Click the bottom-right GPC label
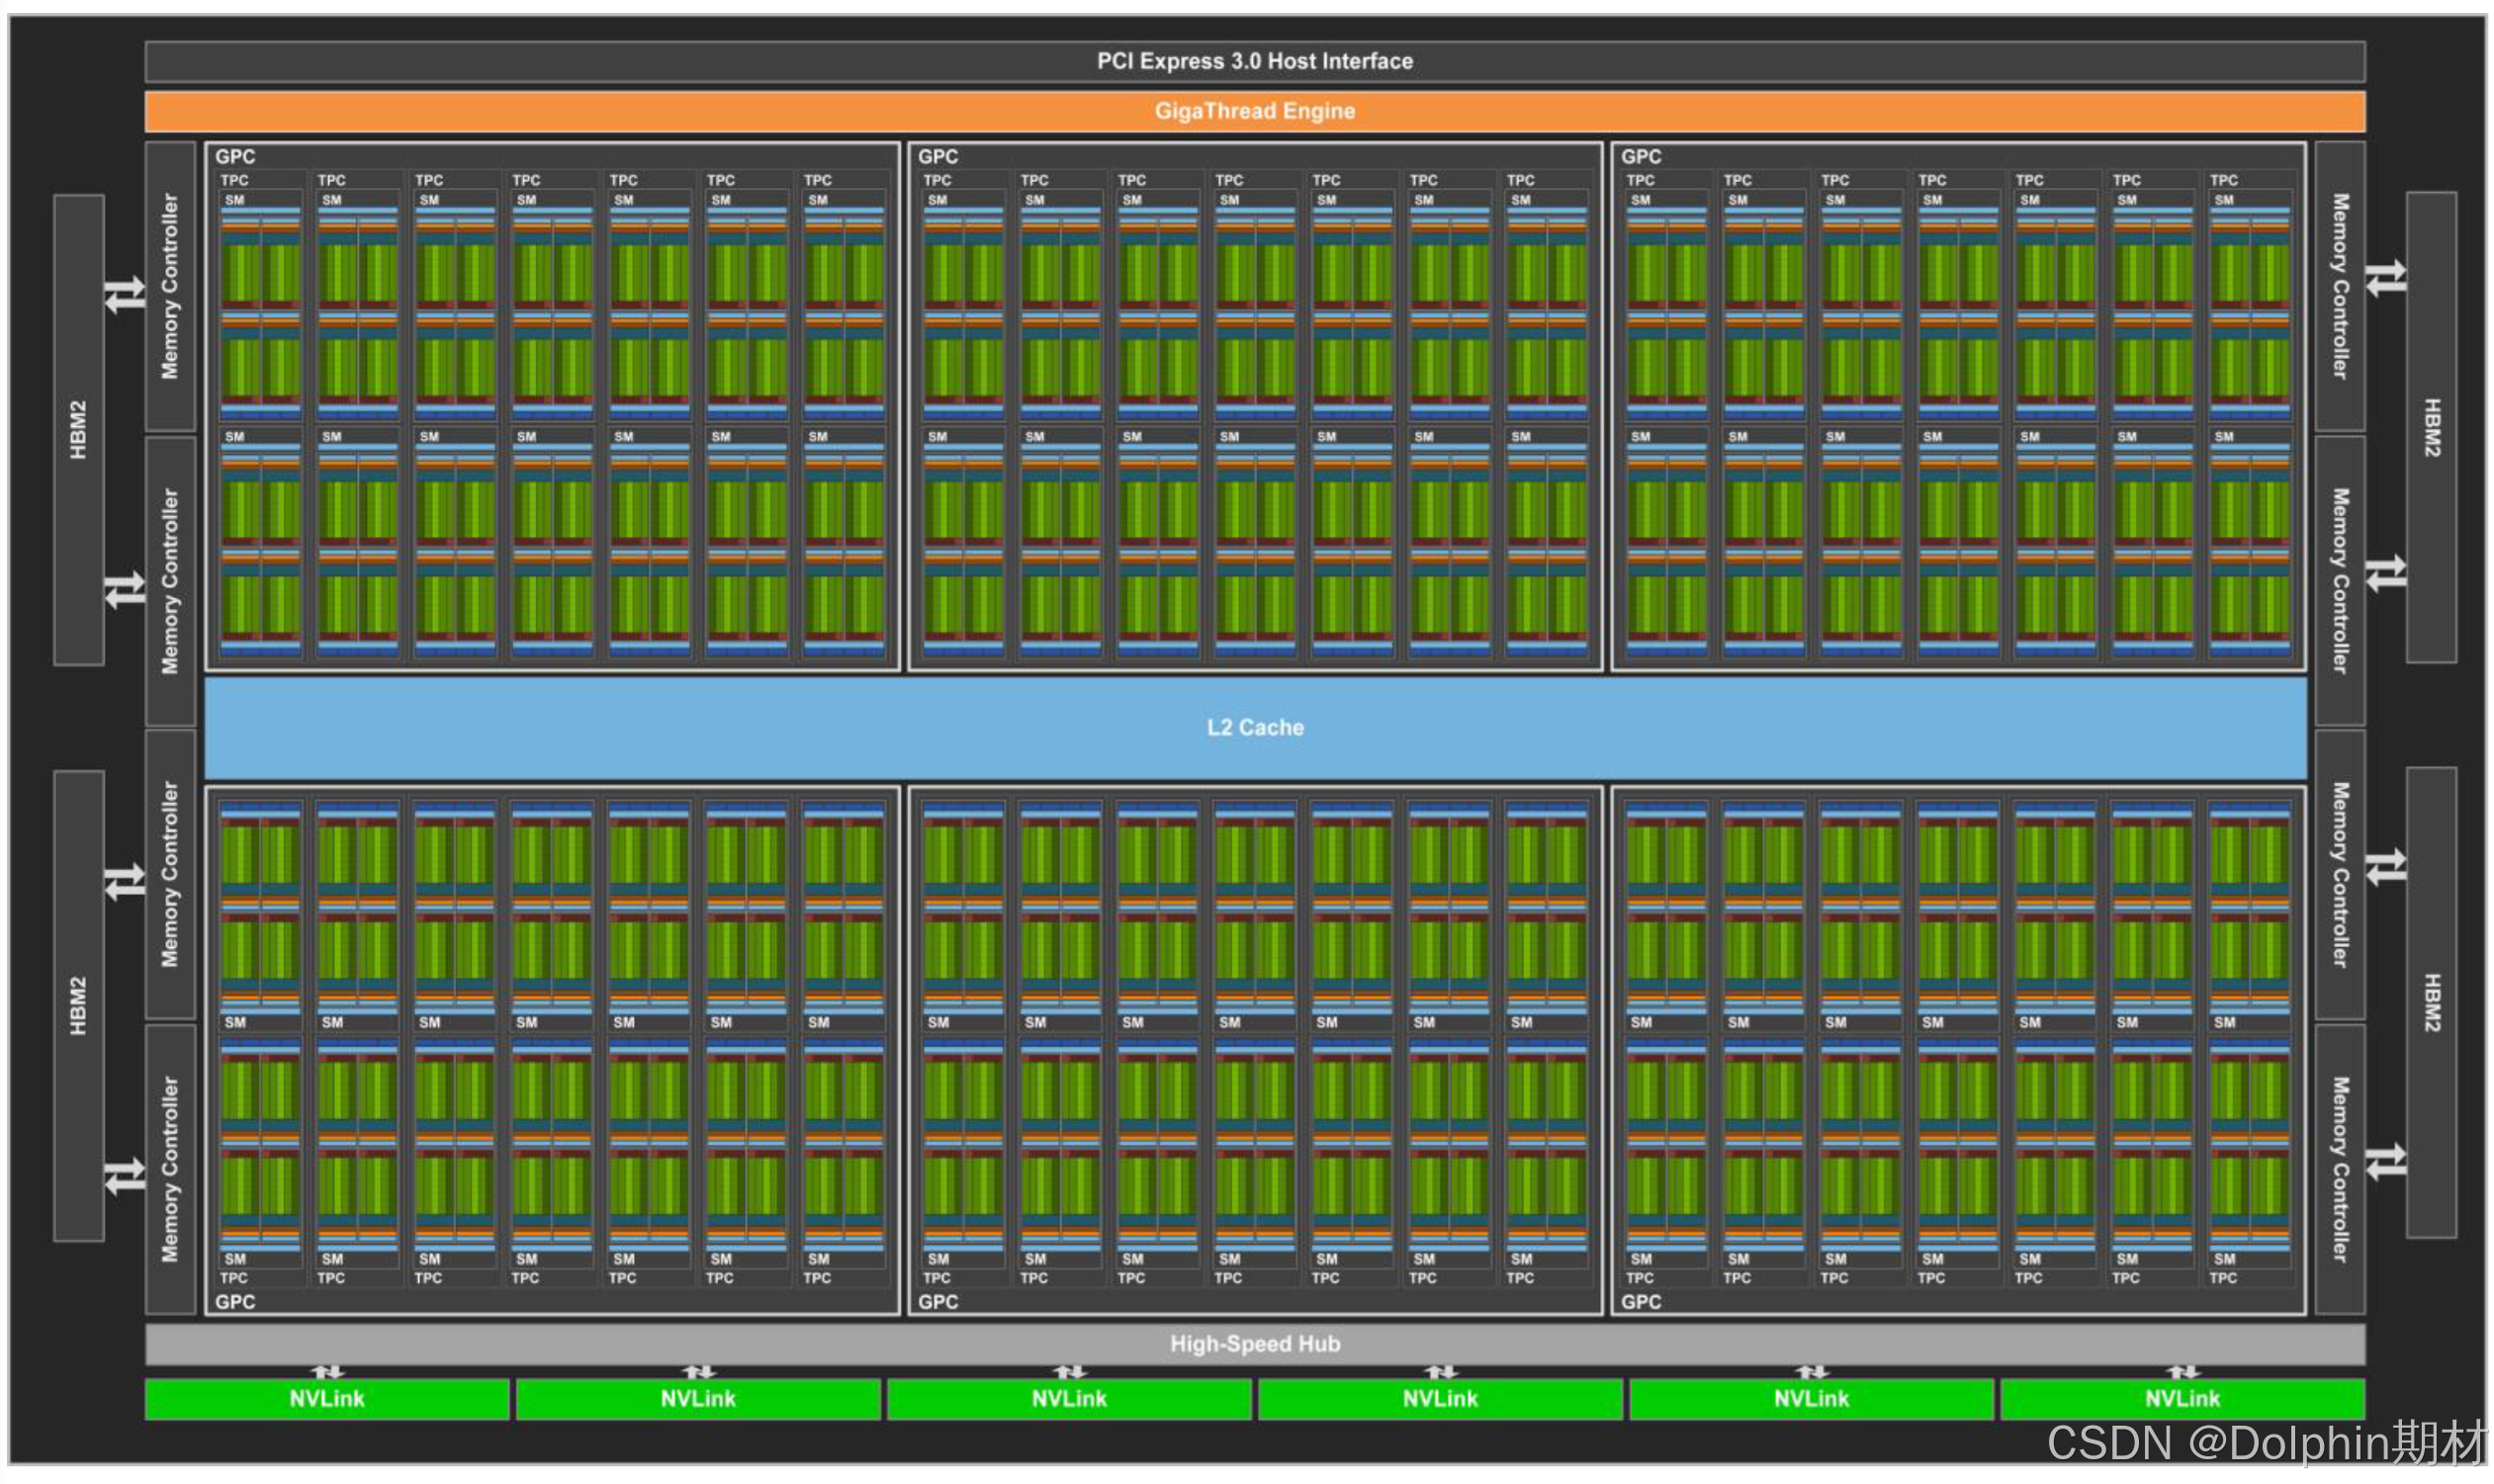2494x1484 pixels. tap(1640, 1301)
